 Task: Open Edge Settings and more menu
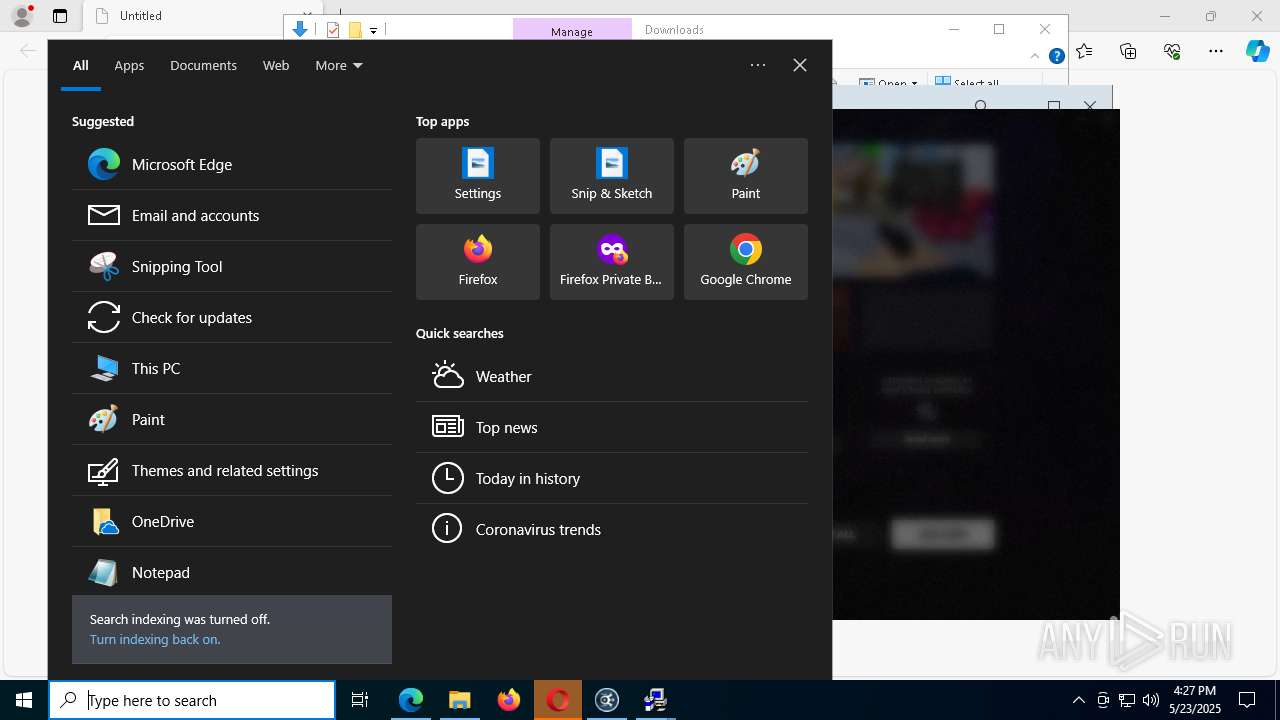tap(1216, 51)
